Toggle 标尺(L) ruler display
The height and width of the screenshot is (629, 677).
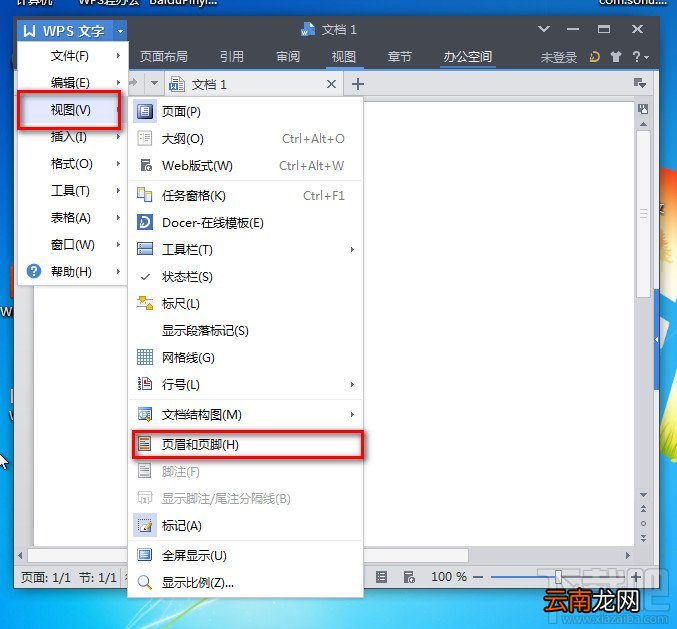point(245,303)
